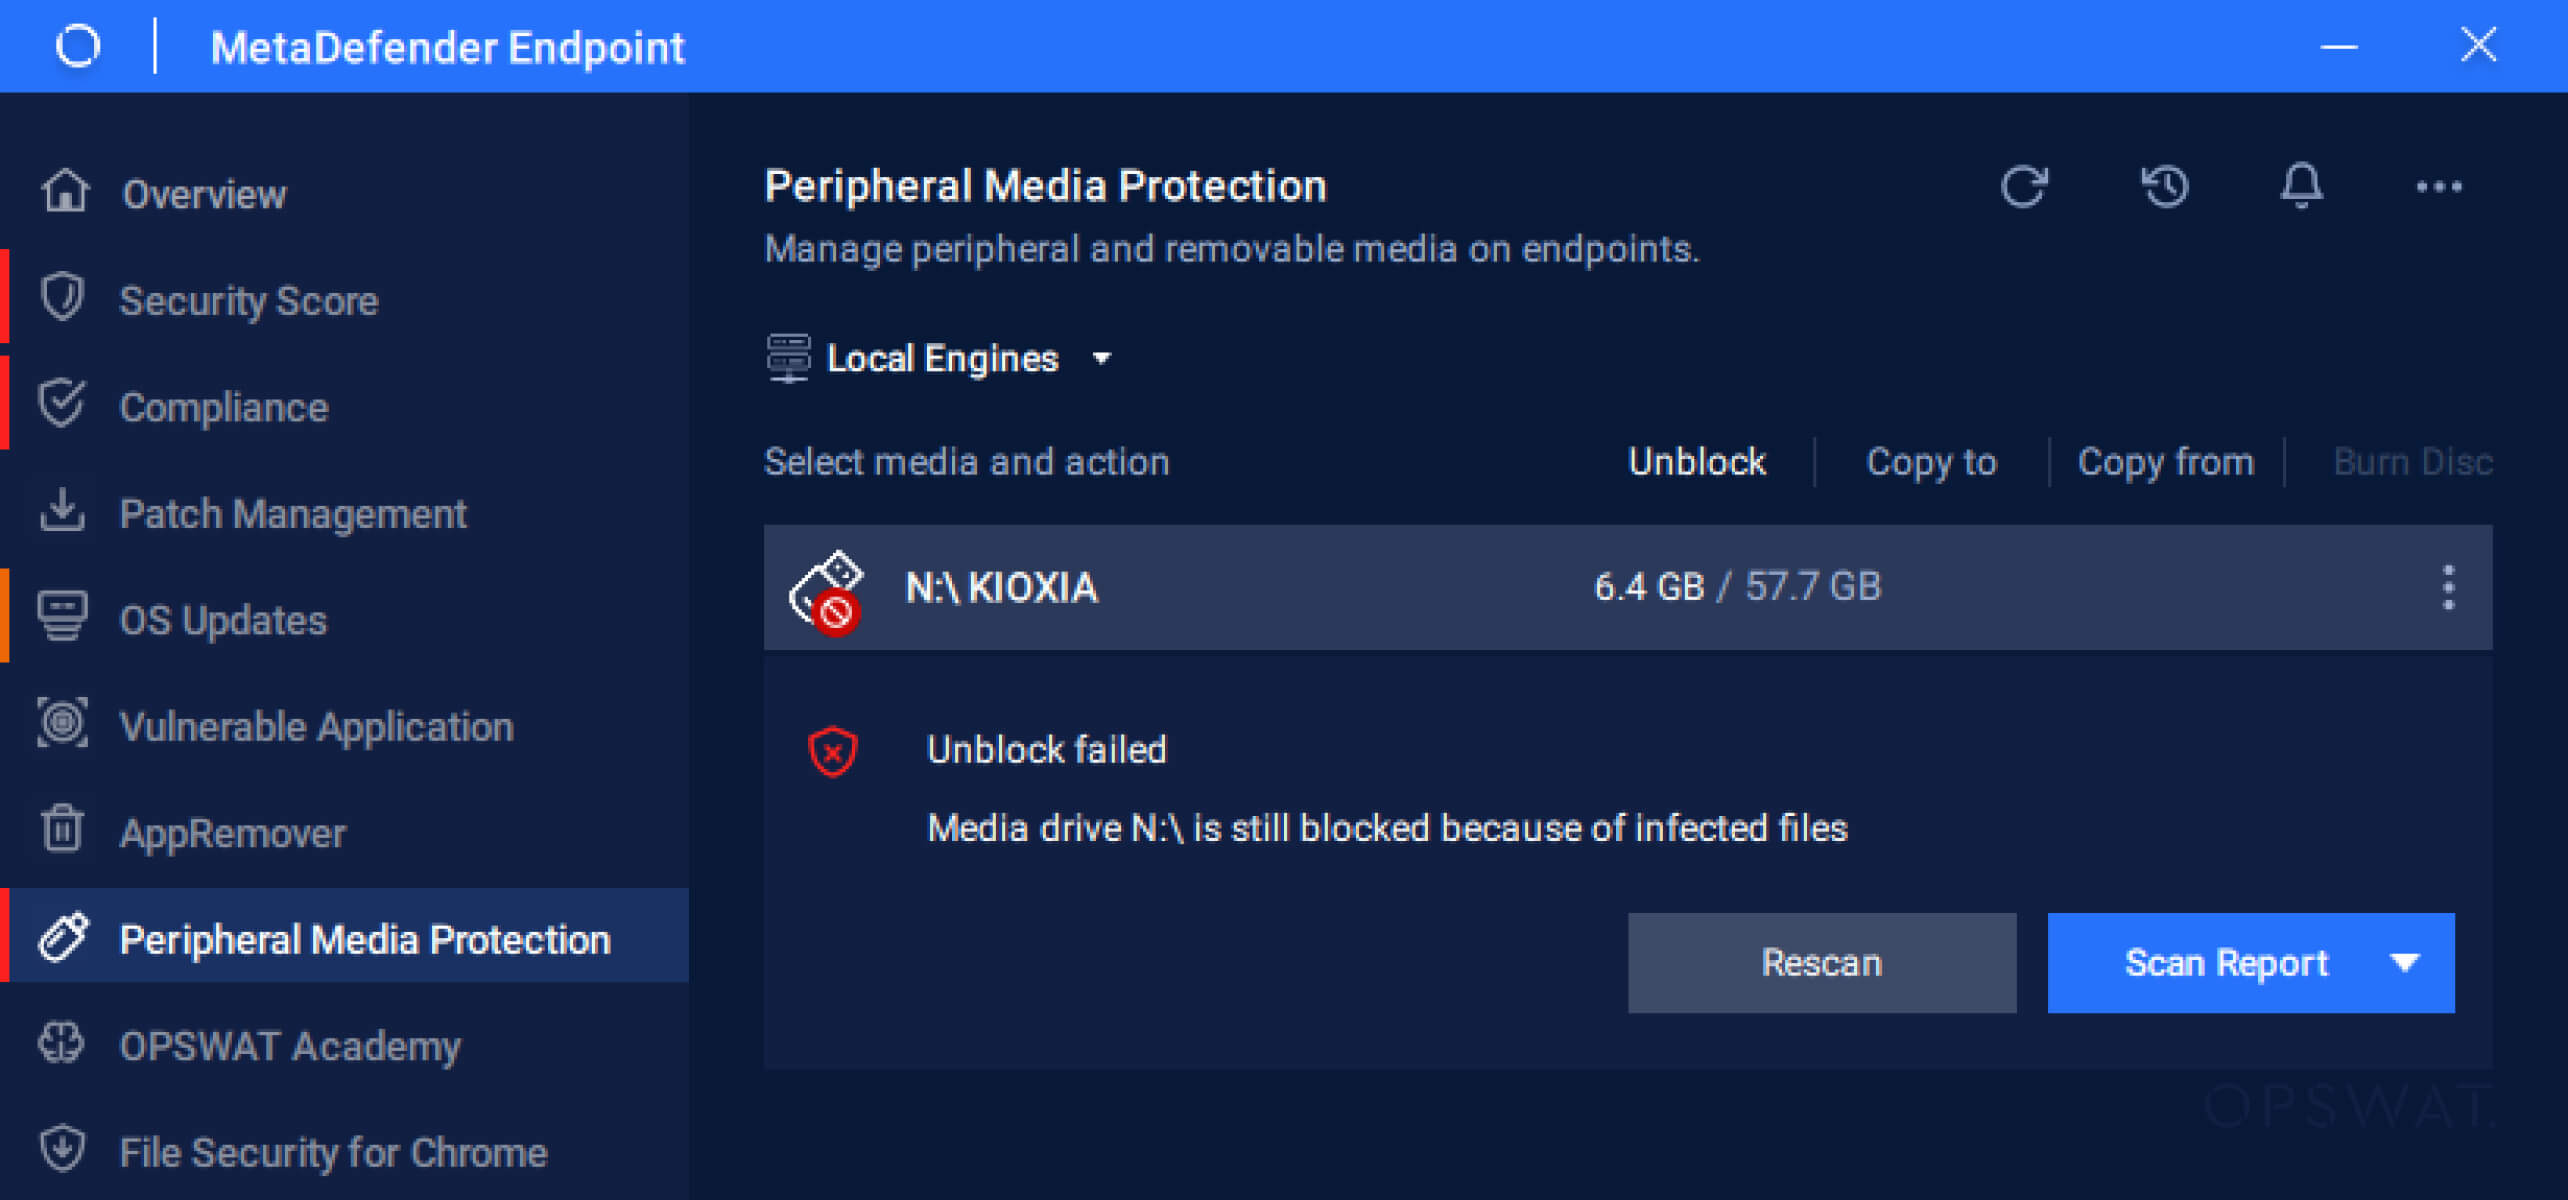This screenshot has height=1200, width=2568.
Task: Click the notification bell icon
Action: (2302, 186)
